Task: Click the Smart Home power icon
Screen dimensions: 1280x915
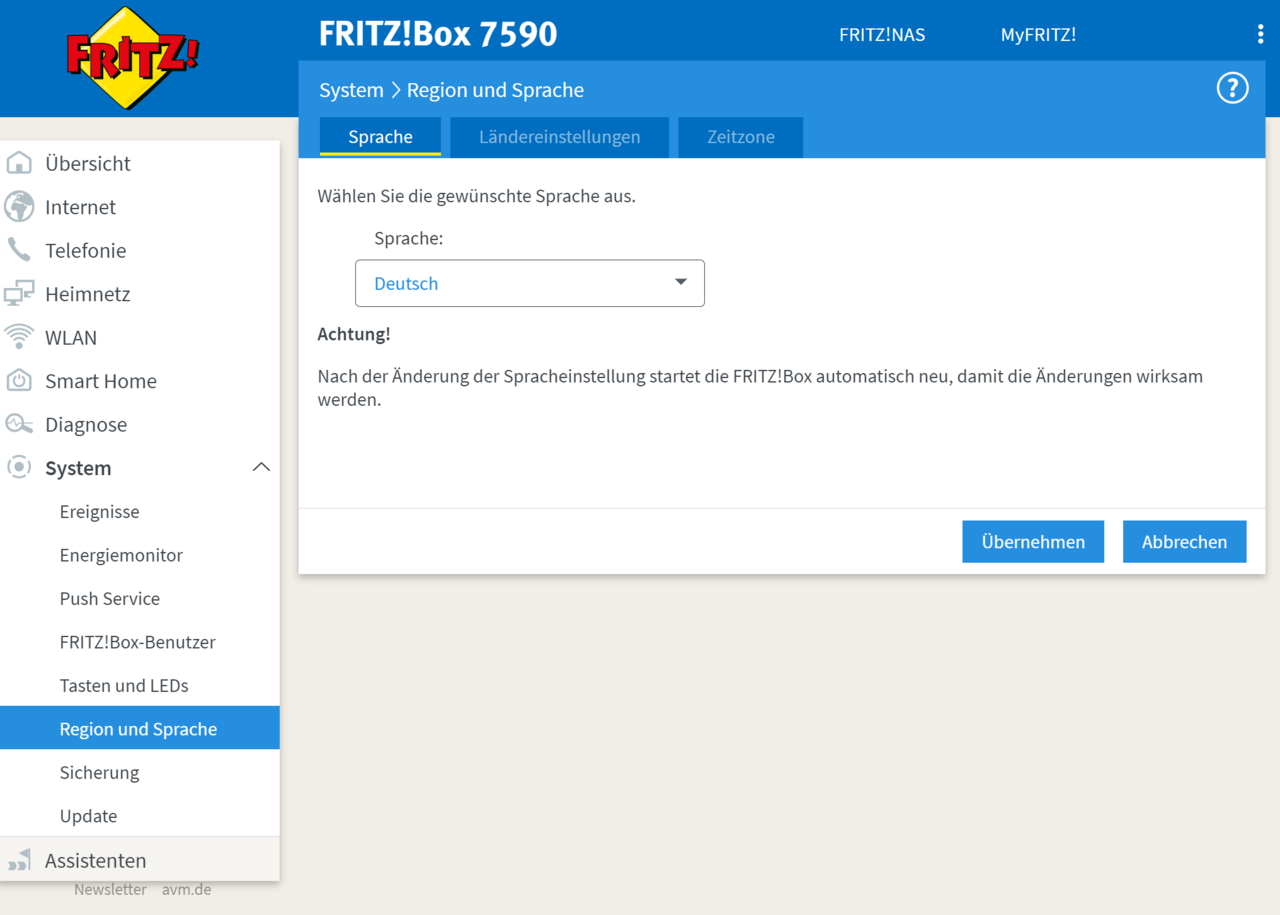Action: 19,381
